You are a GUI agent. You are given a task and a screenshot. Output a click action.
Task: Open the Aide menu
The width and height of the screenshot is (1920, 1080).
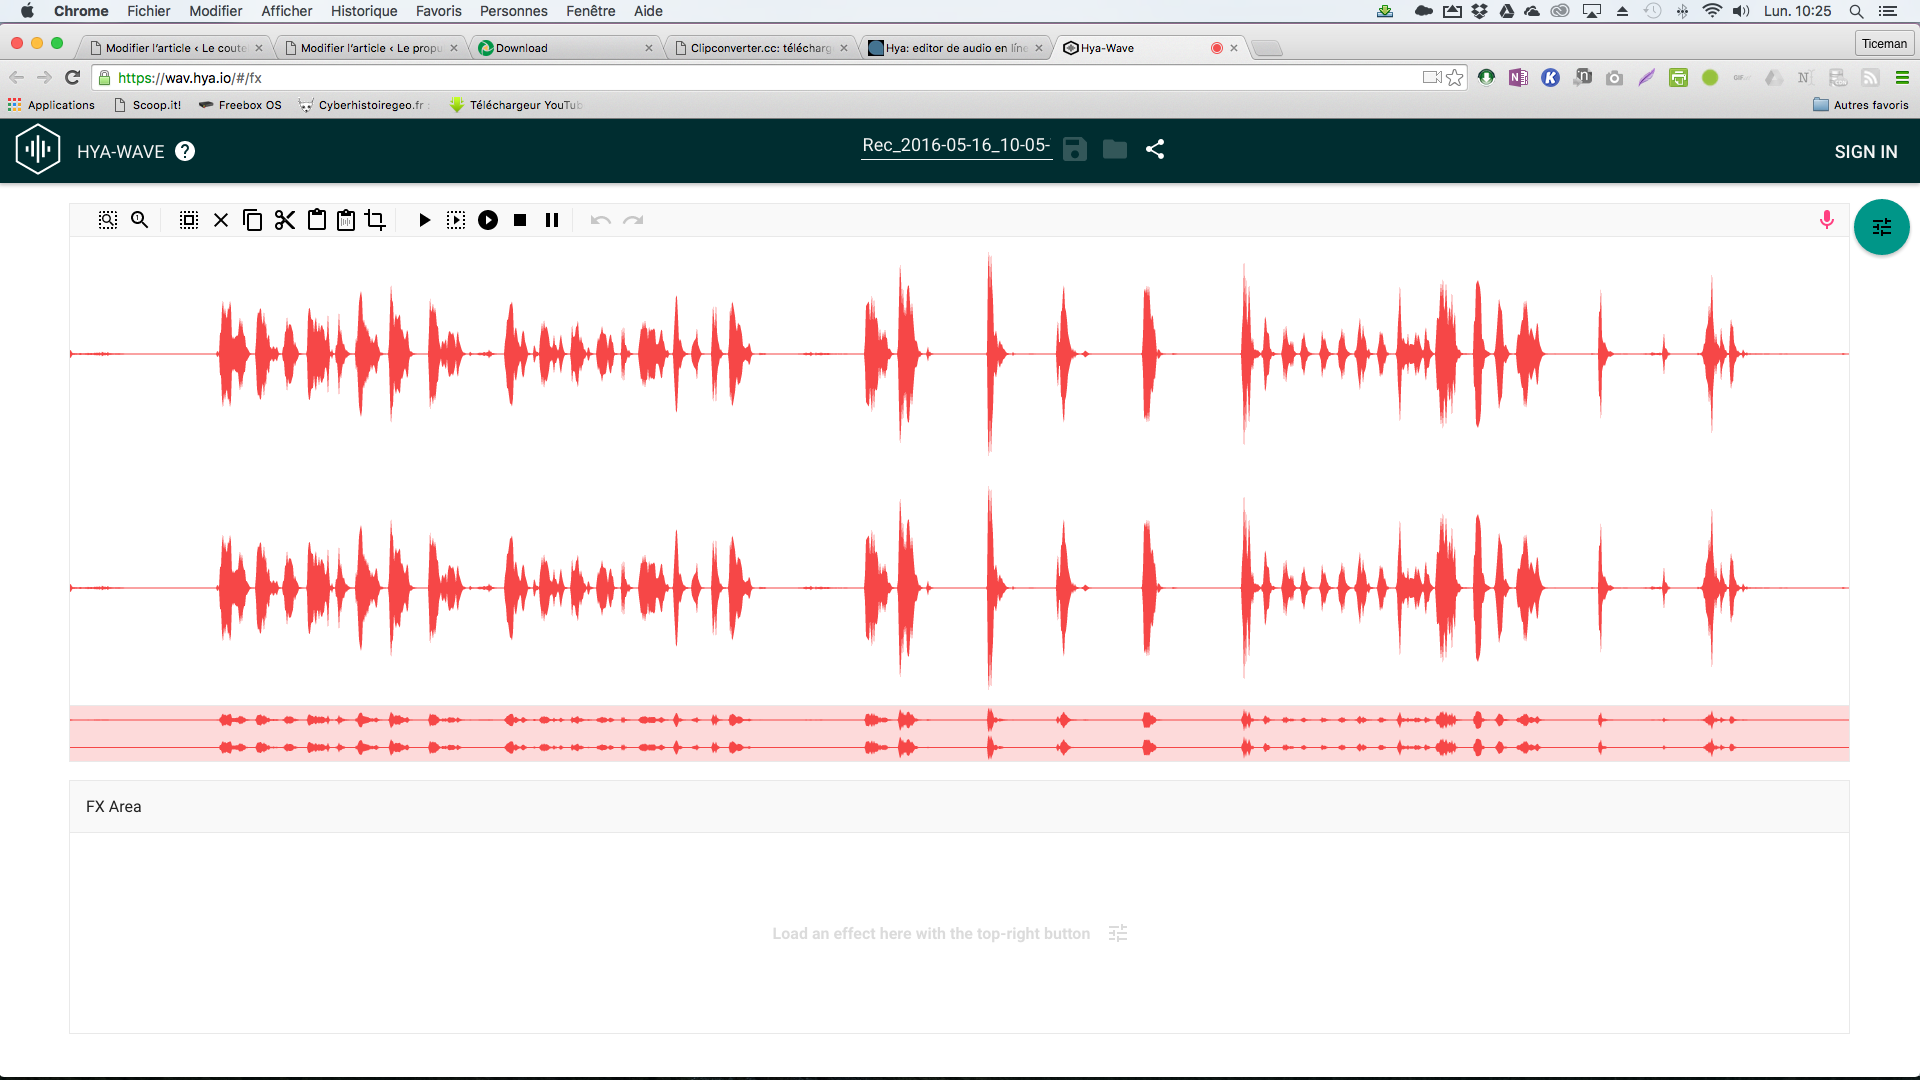click(x=648, y=11)
